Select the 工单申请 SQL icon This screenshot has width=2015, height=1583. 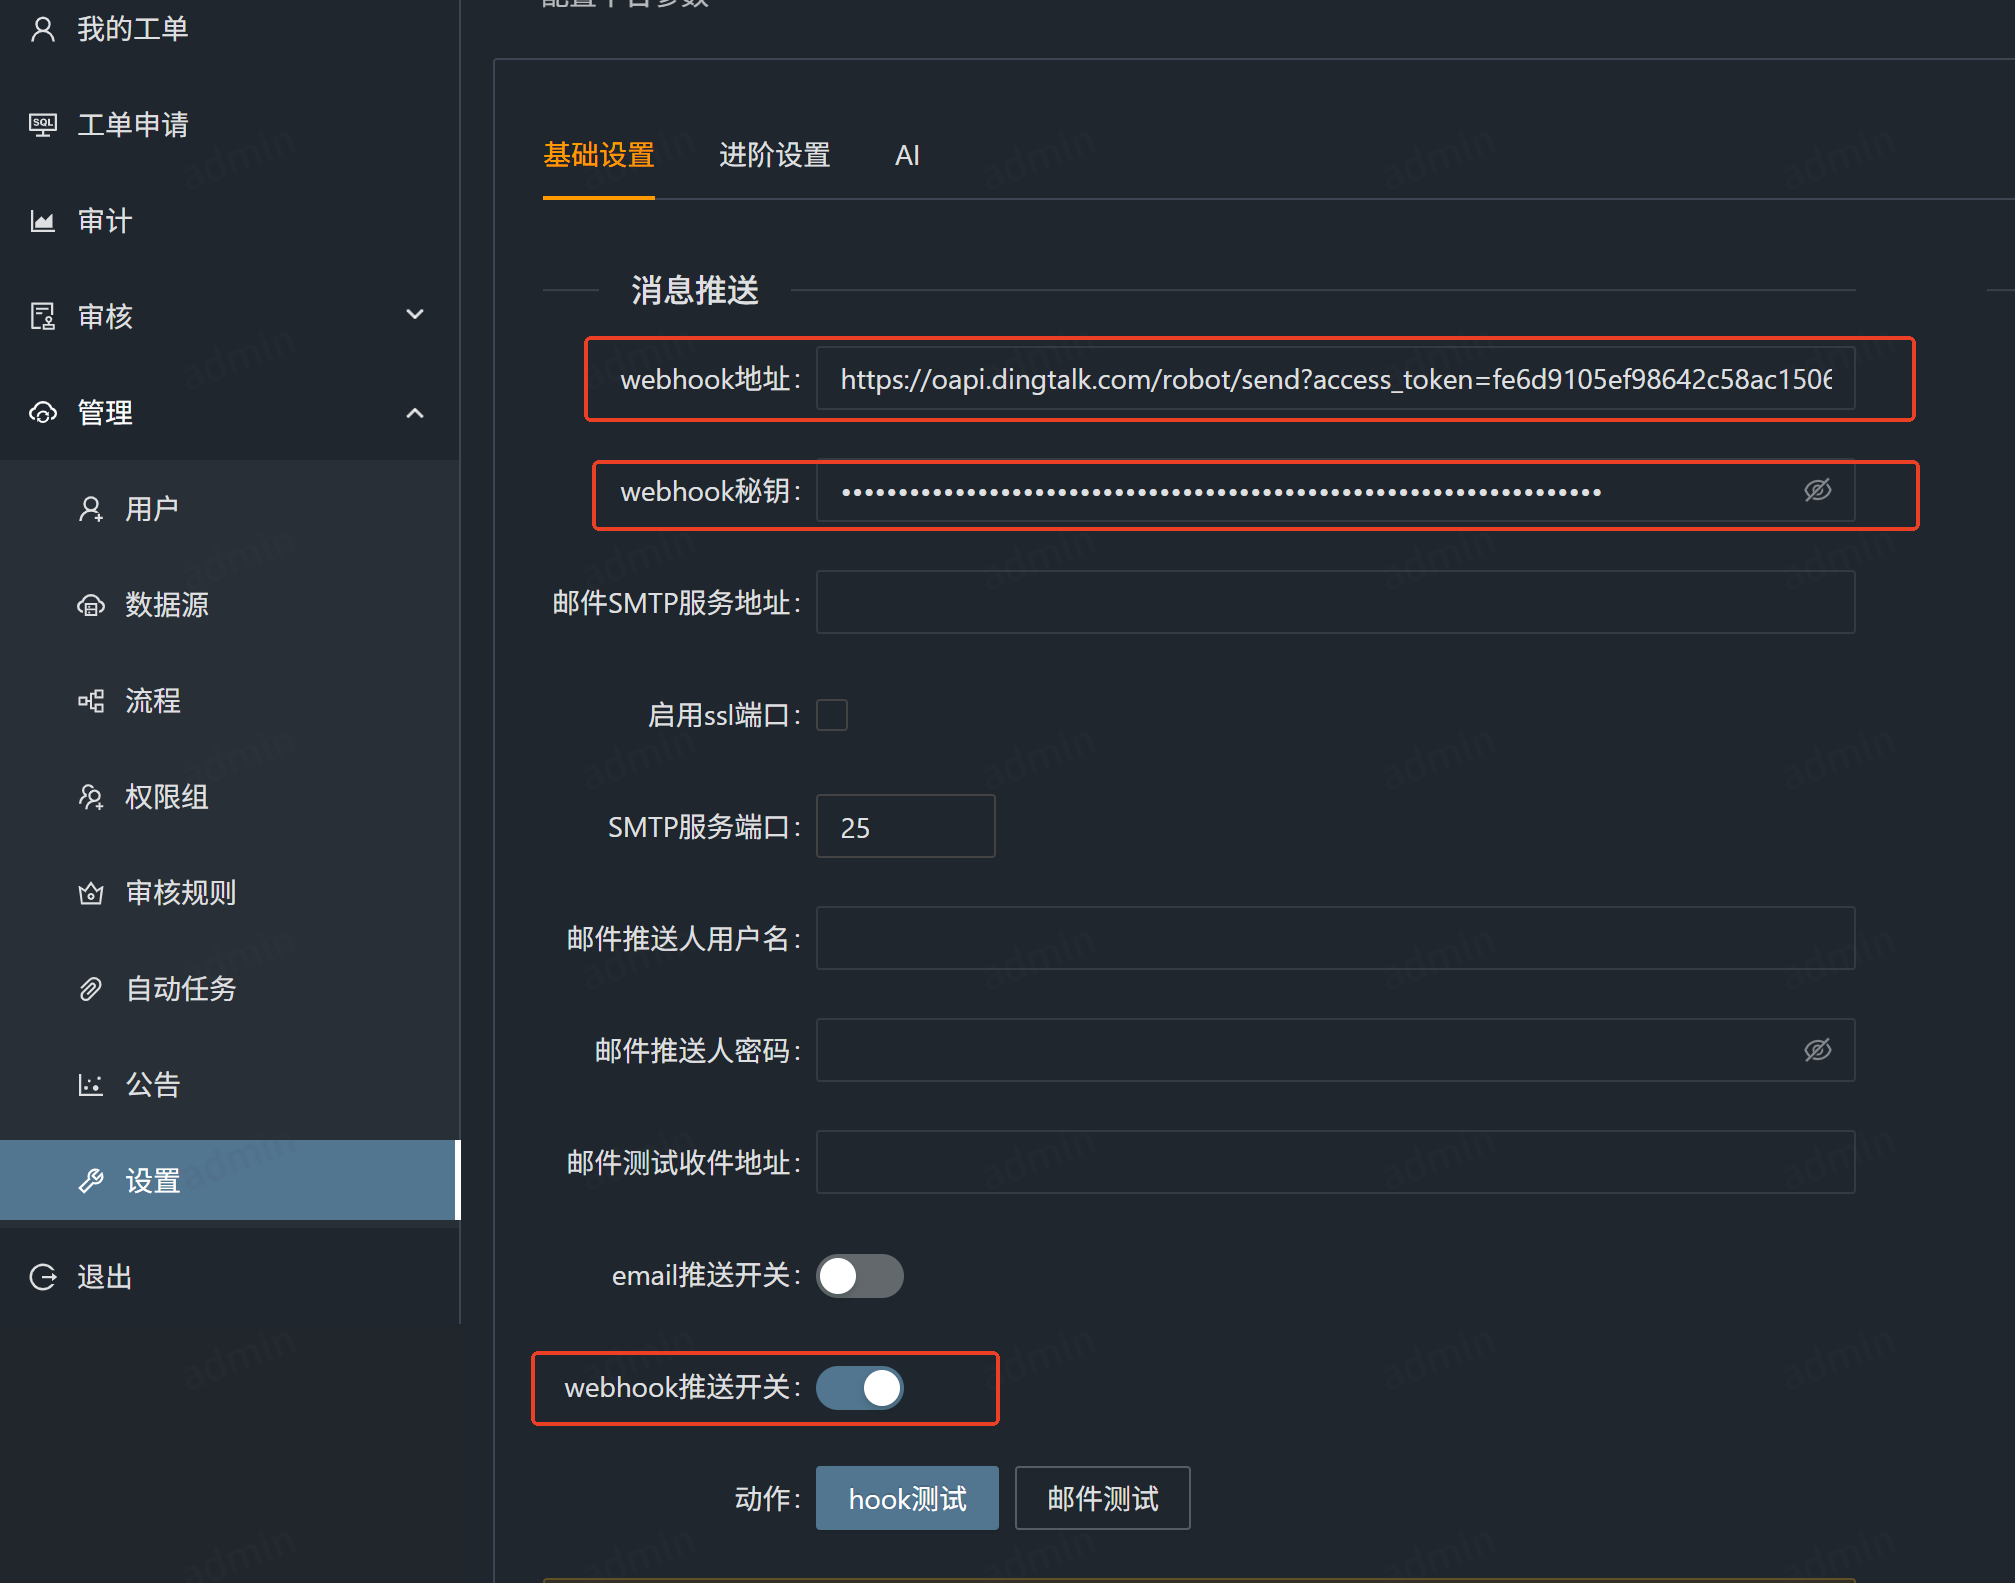click(42, 123)
